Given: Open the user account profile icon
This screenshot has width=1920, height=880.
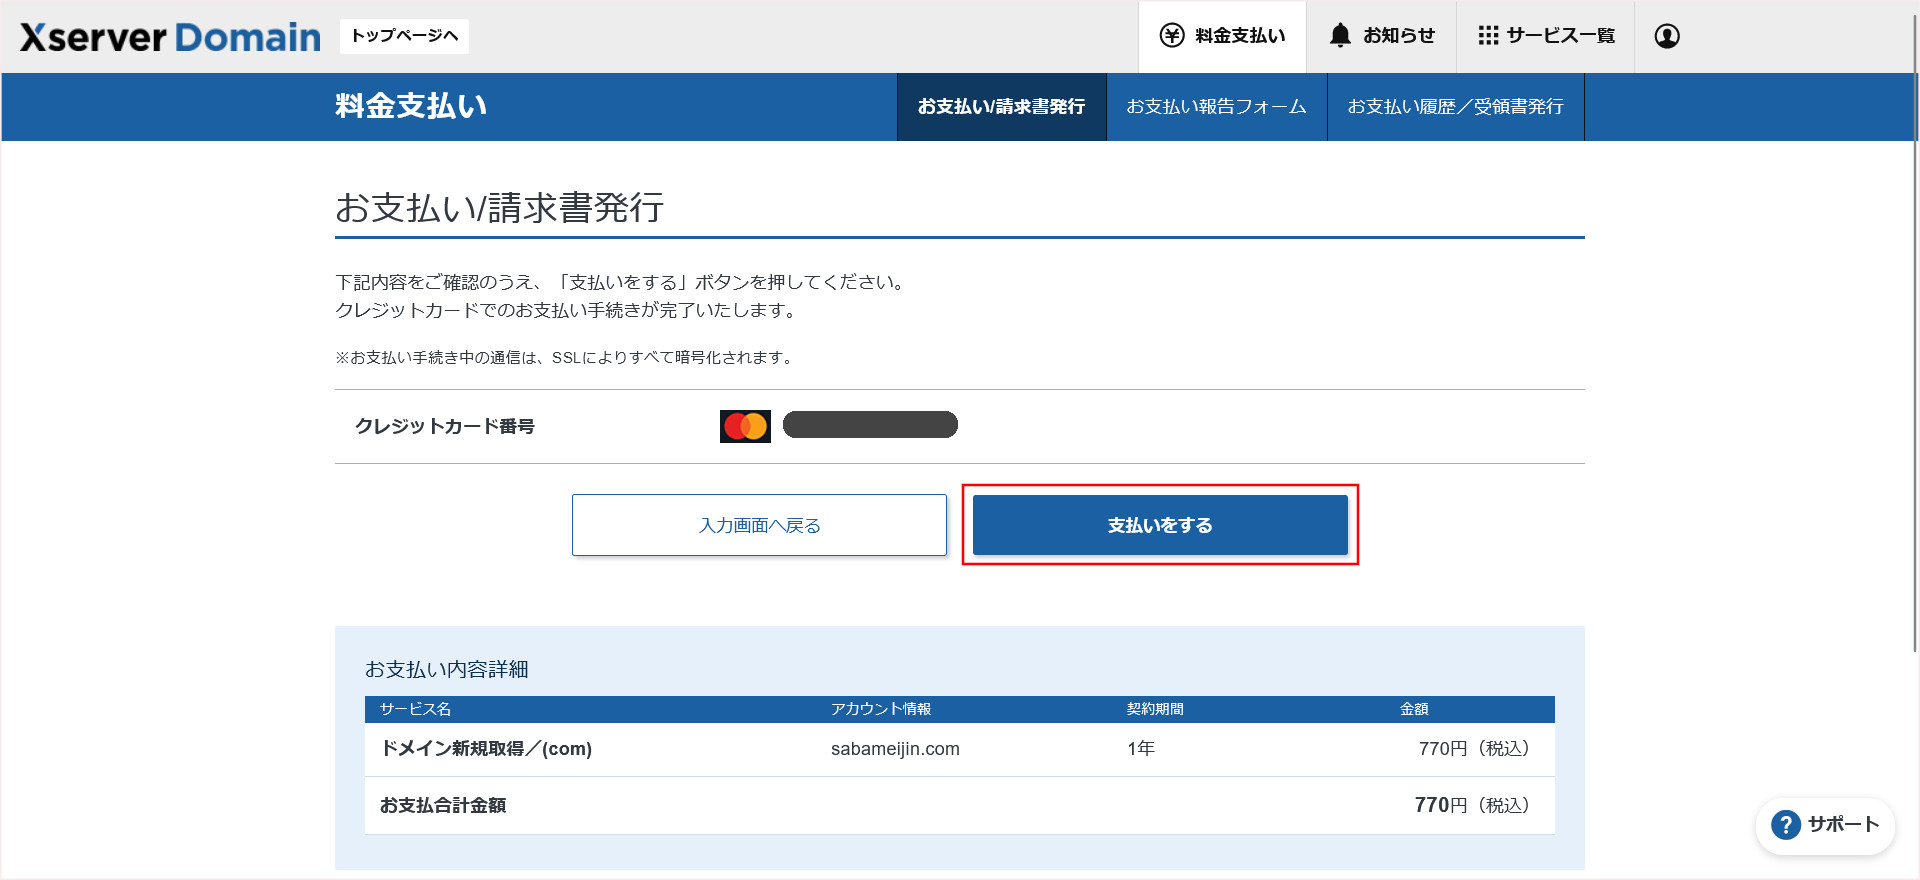Looking at the screenshot, I should (1666, 36).
